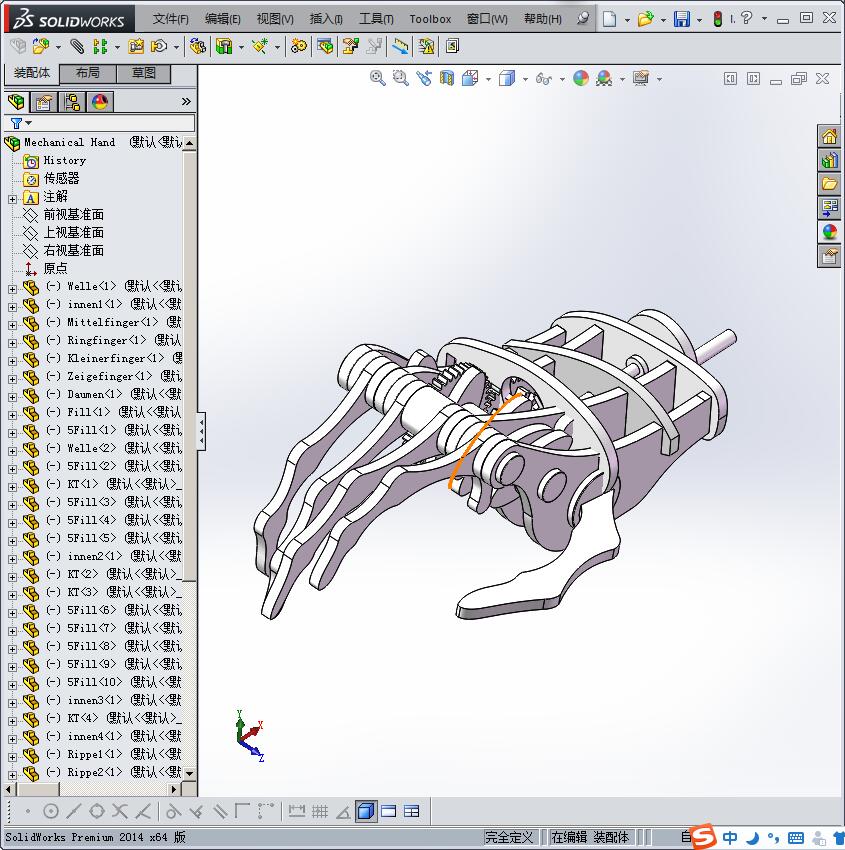Select the FeatureManager design tree tab icon
The image size is (845, 850).
click(16, 102)
